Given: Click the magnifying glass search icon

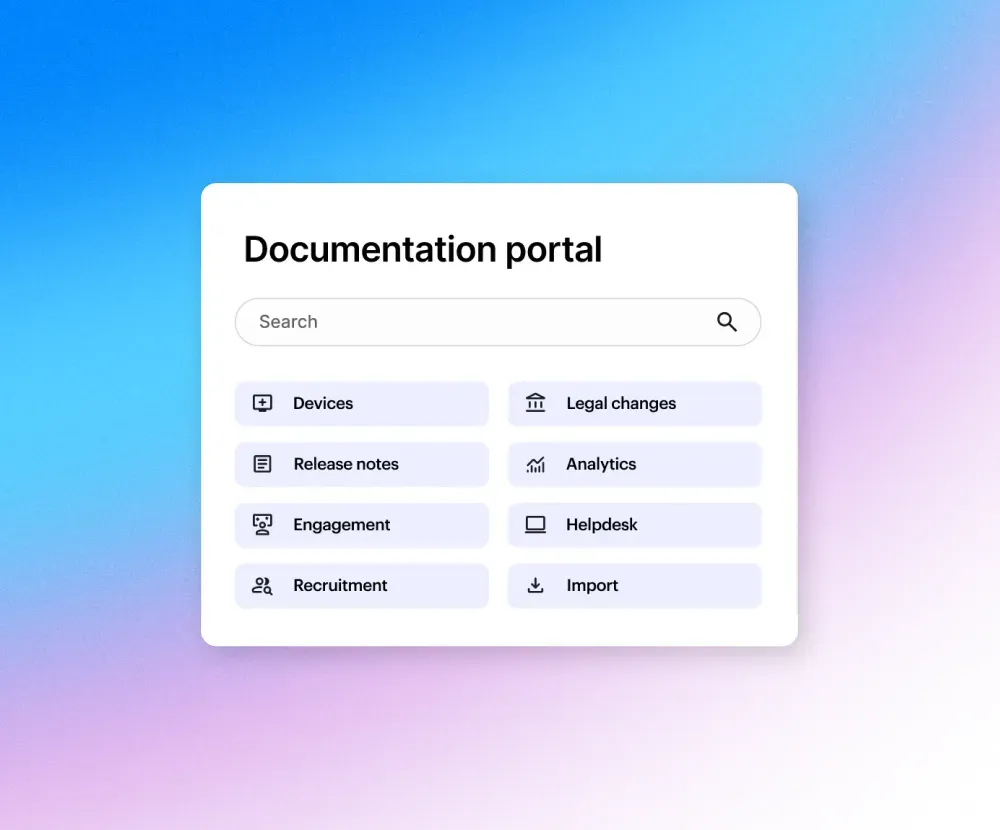Looking at the screenshot, I should (x=726, y=322).
